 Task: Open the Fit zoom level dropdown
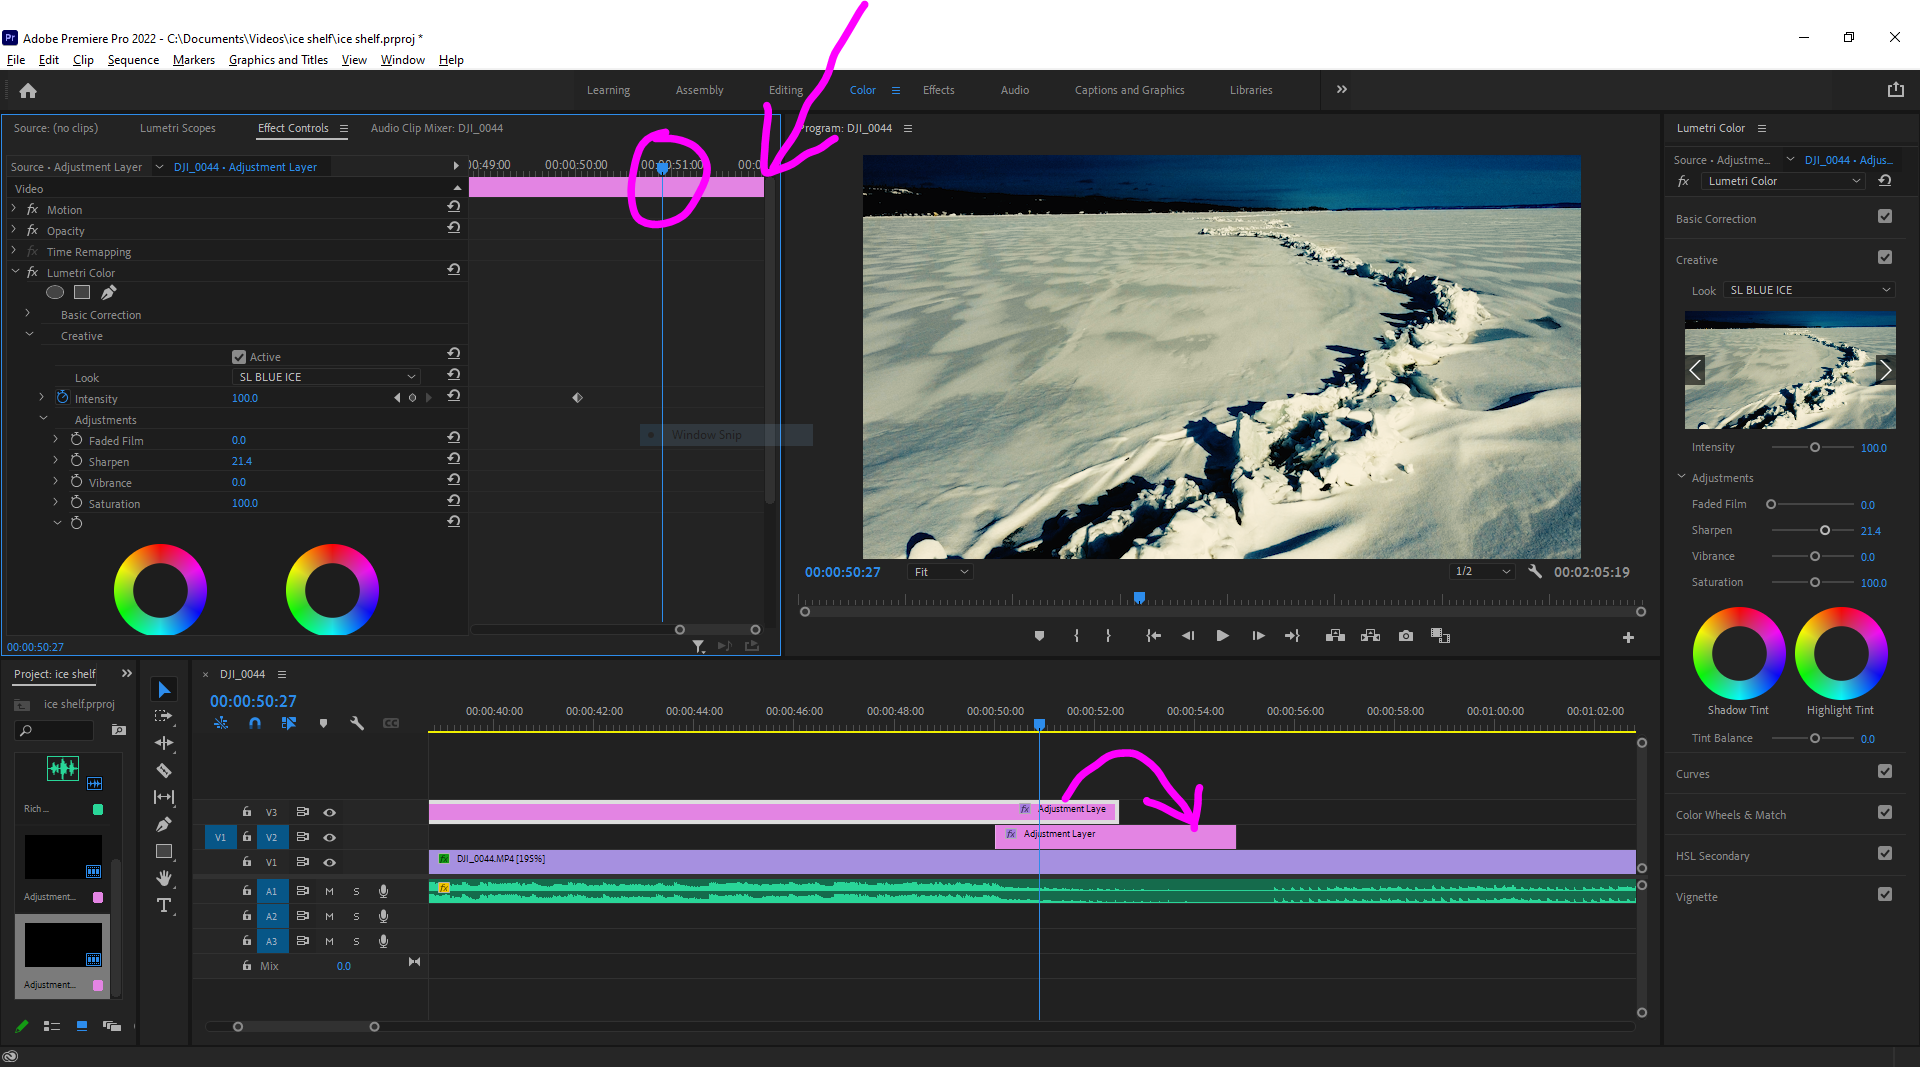tap(938, 571)
